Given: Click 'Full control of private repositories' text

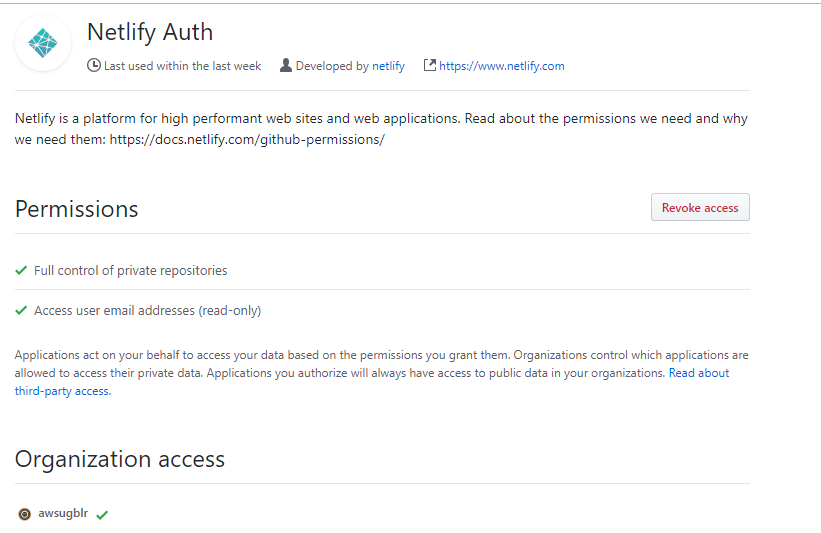Looking at the screenshot, I should click(x=130, y=271).
